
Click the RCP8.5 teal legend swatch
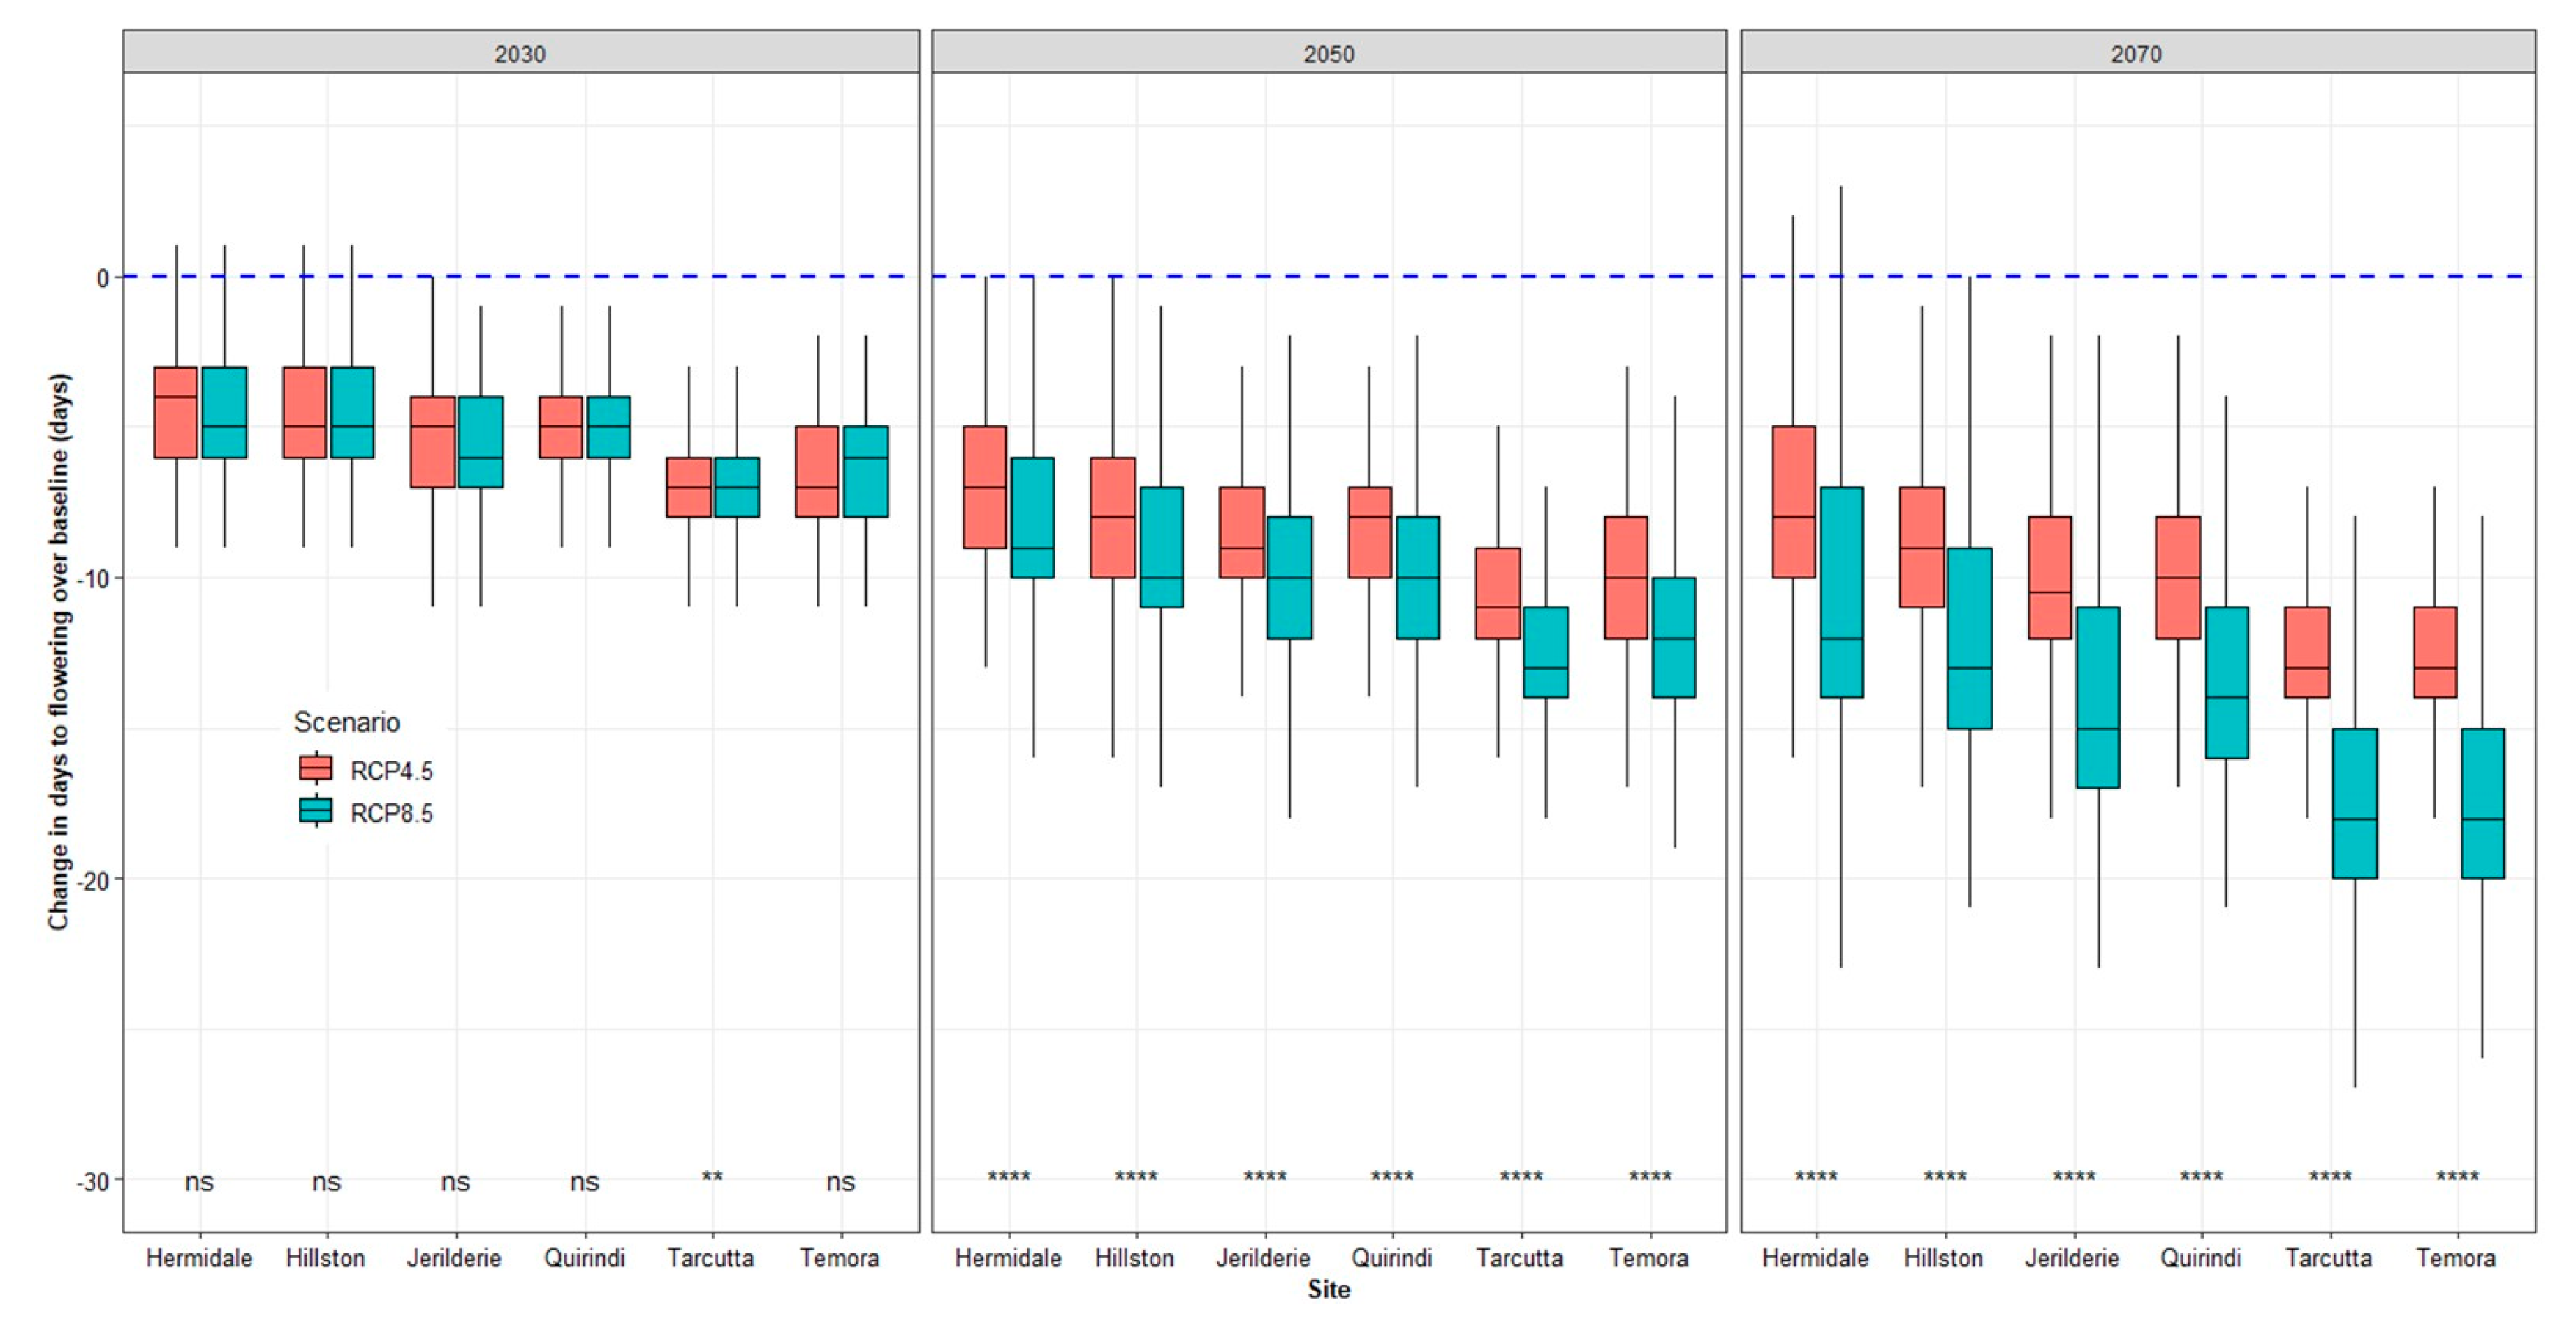point(316,810)
